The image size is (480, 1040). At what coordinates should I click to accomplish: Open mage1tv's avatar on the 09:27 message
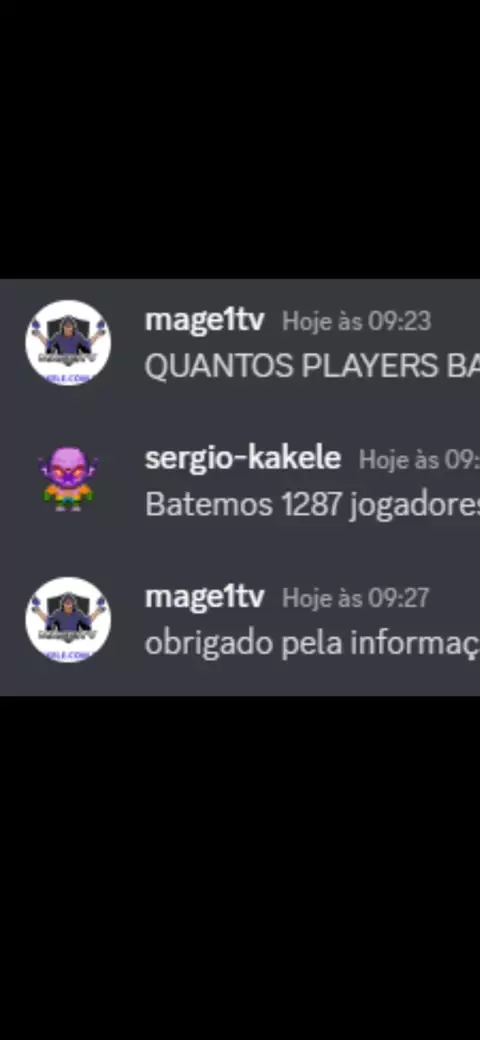pos(68,619)
